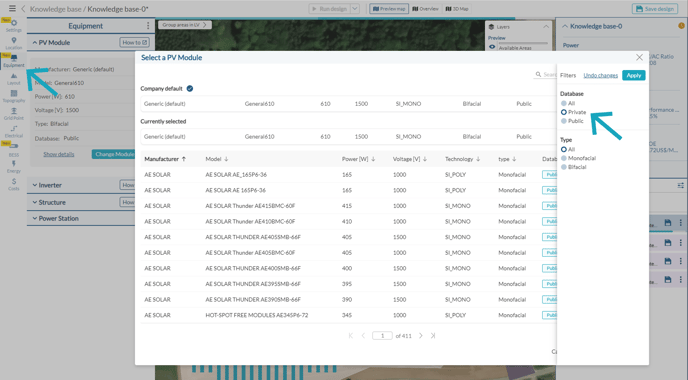
Task: Open the hamburger main menu
Action: point(12,8)
